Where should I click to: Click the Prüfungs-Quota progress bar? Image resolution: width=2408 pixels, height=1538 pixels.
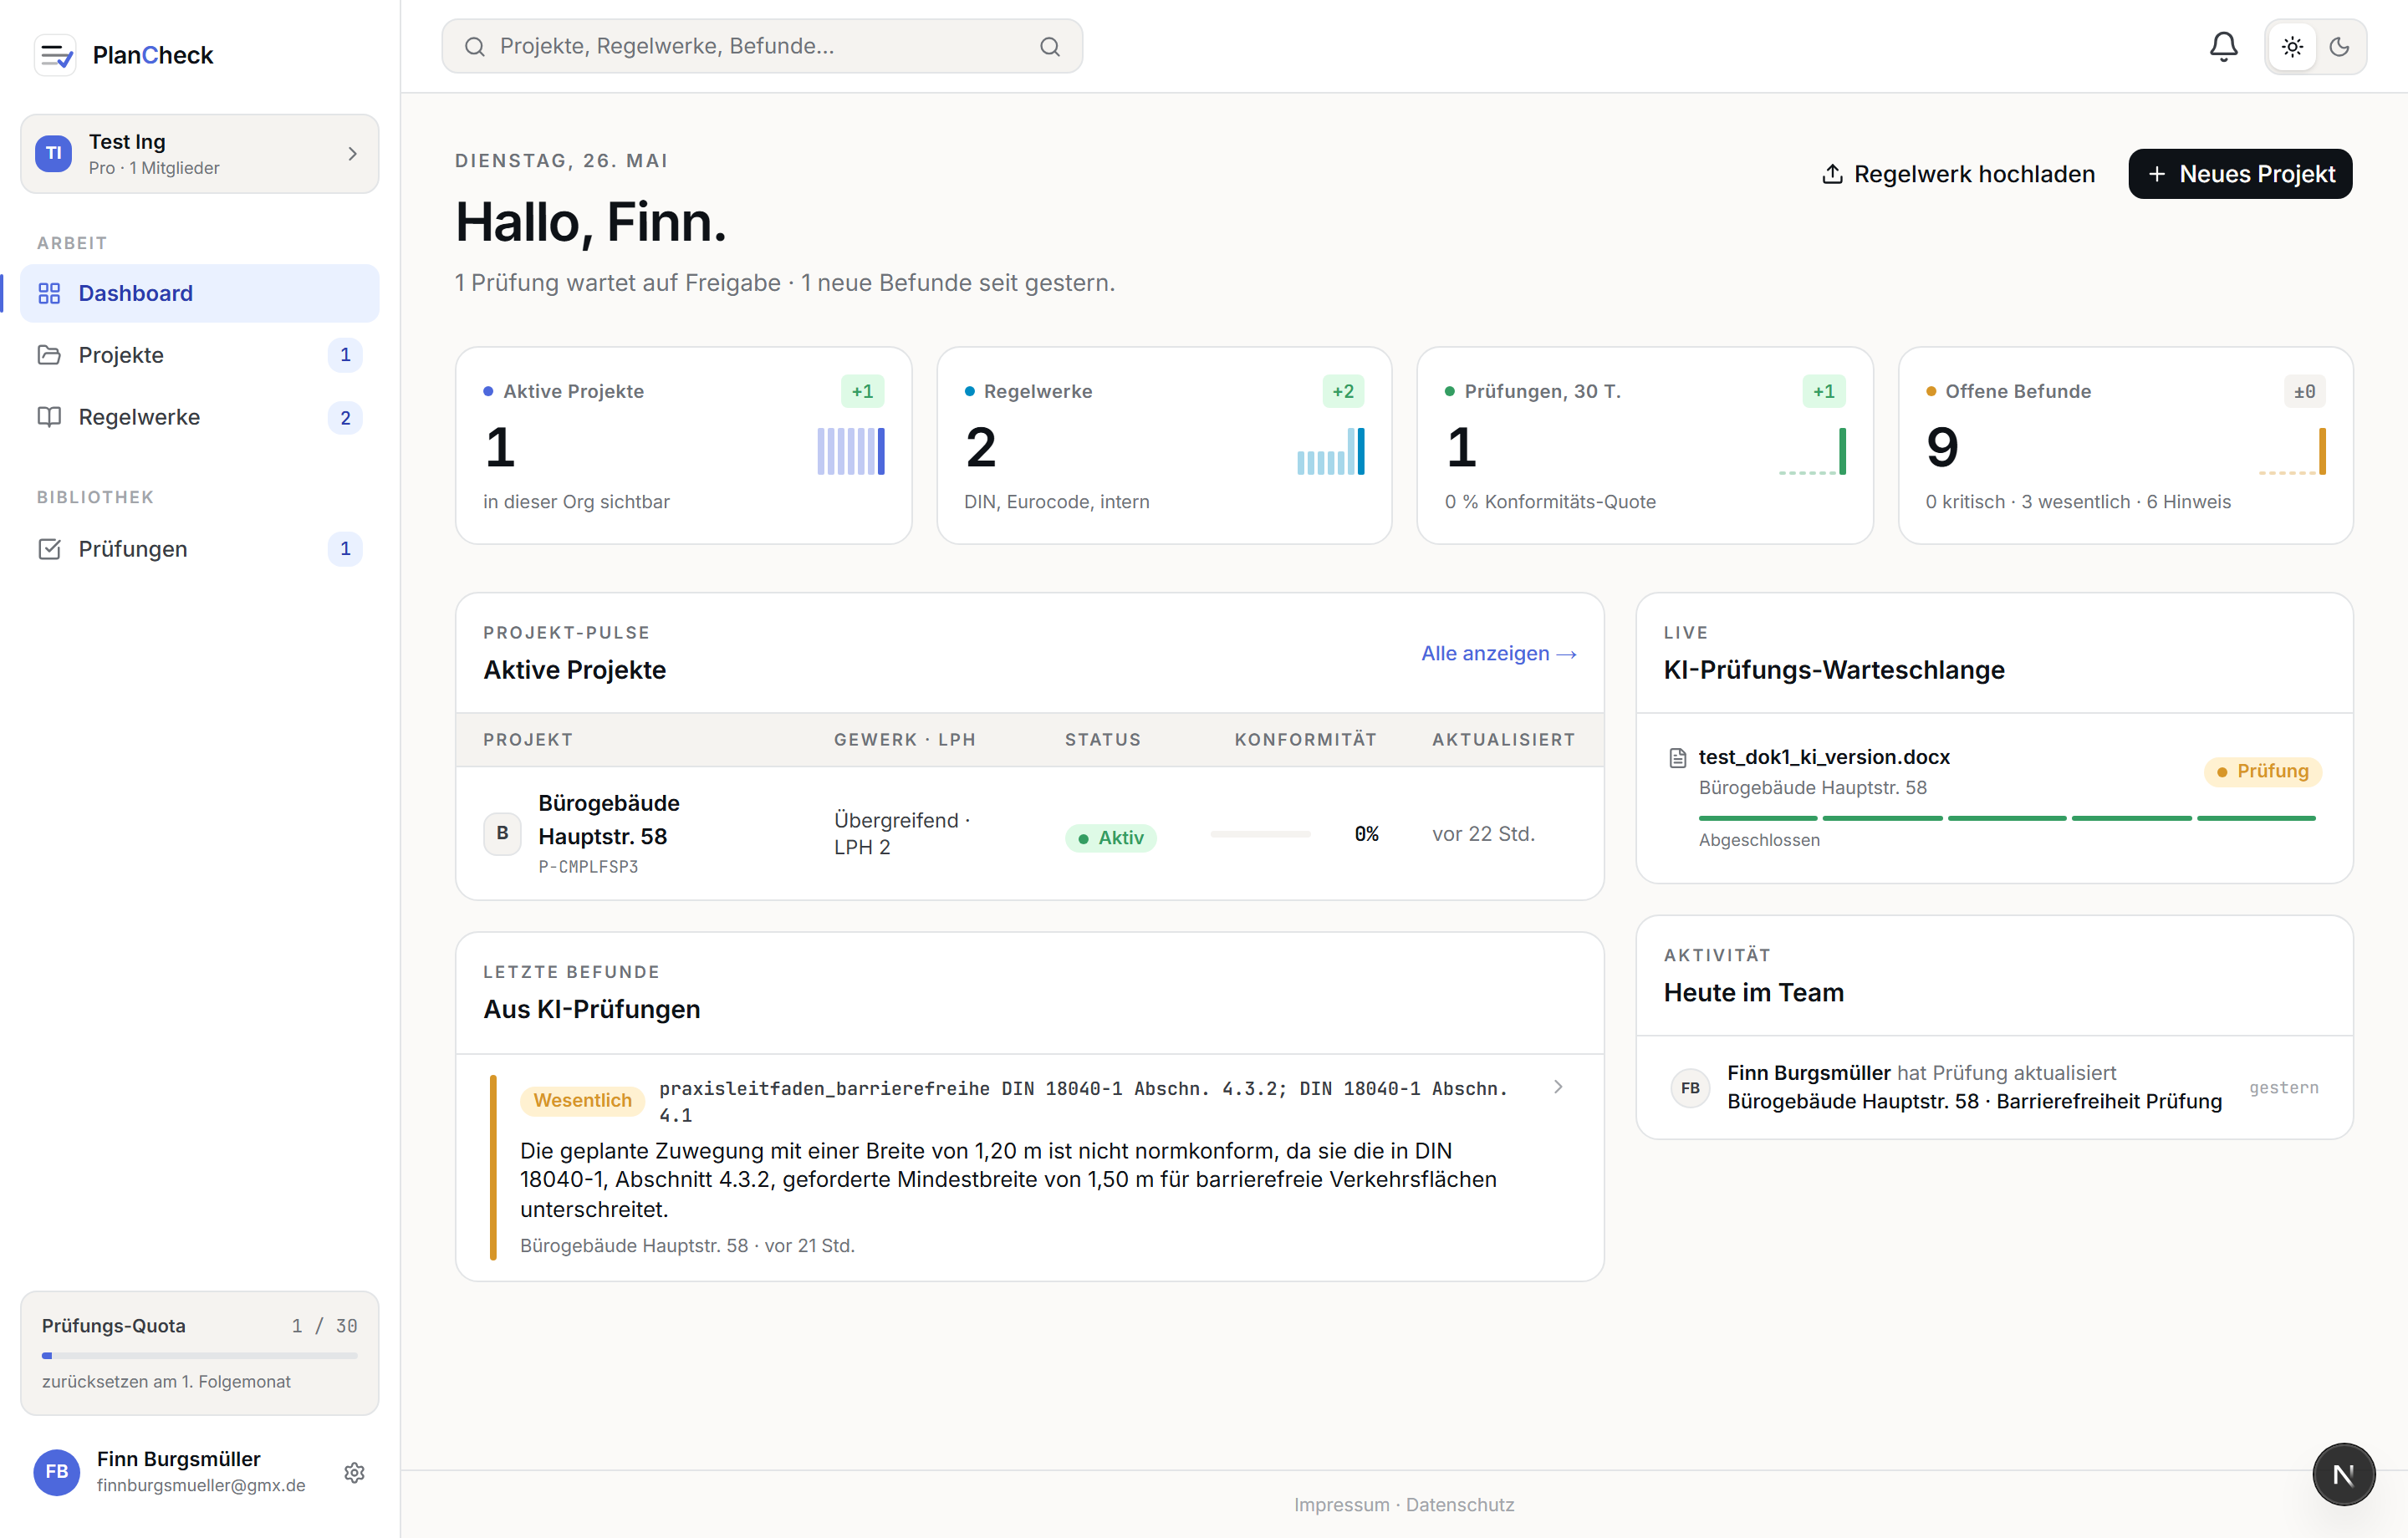click(200, 1356)
